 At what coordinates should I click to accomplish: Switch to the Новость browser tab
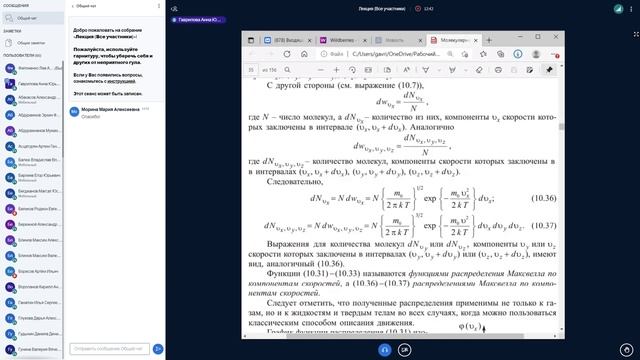pos(398,40)
